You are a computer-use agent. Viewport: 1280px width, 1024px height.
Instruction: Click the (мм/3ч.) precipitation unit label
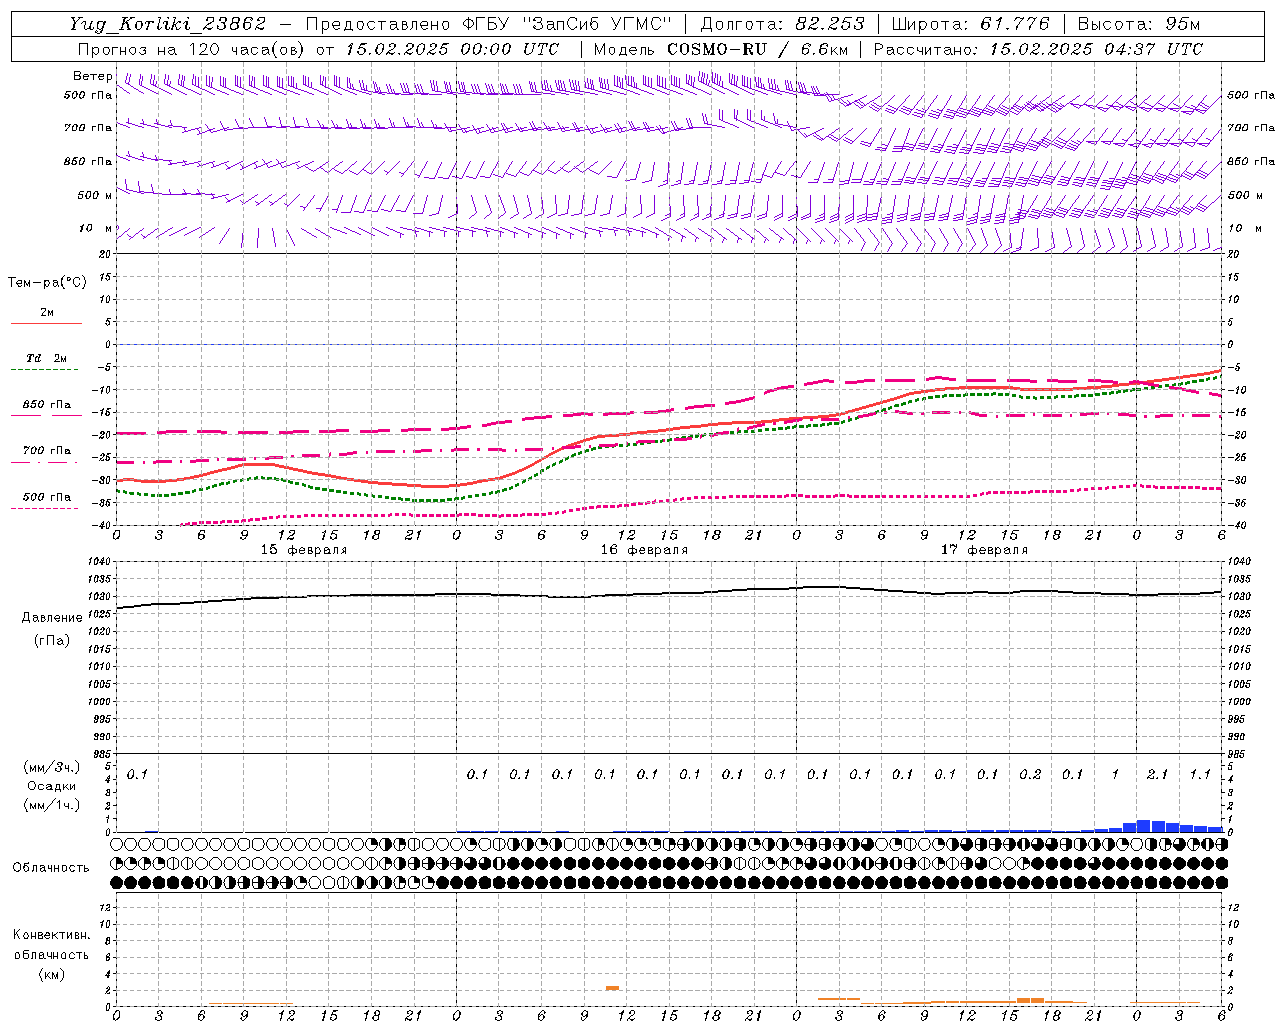pos(52,767)
